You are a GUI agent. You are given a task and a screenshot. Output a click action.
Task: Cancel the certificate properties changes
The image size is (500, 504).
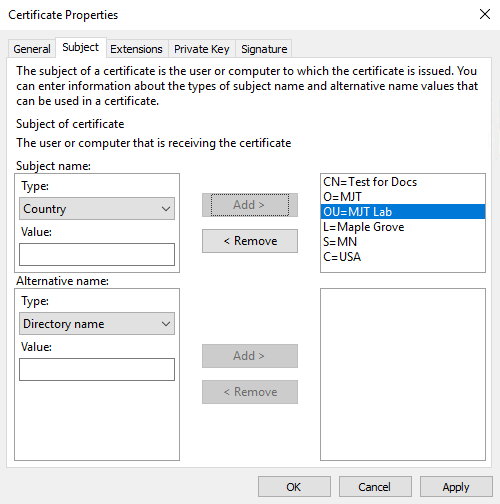(x=375, y=487)
